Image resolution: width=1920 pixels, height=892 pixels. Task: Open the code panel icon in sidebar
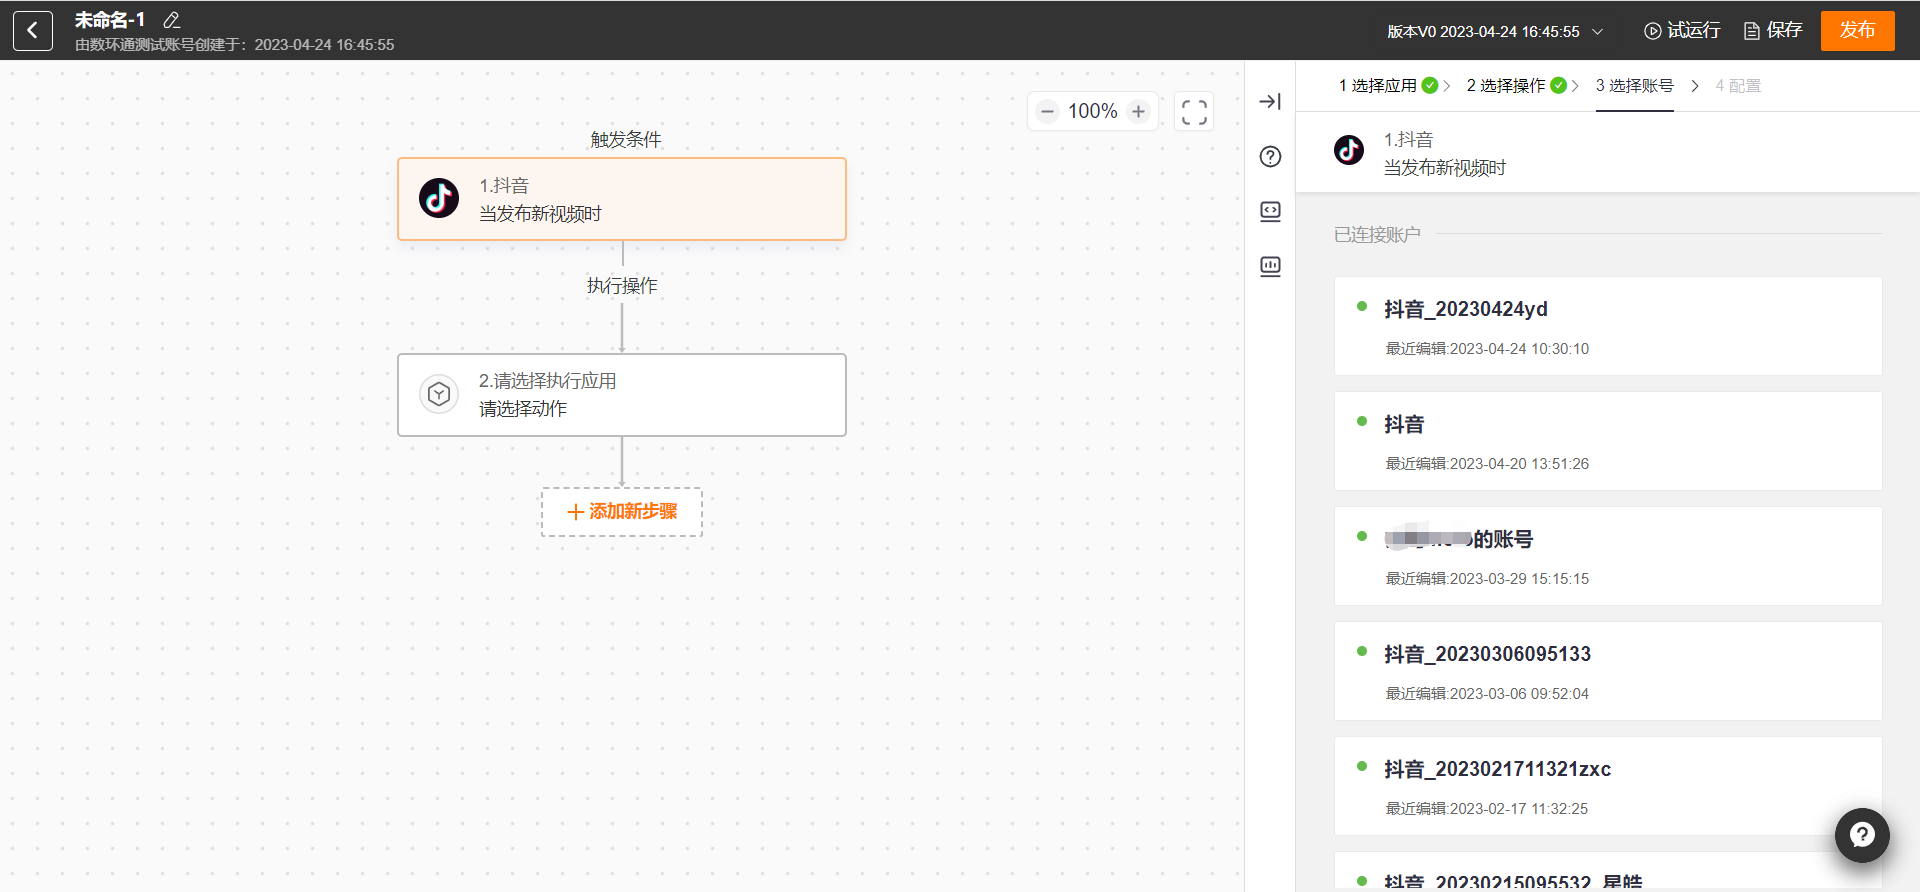pyautogui.click(x=1270, y=211)
